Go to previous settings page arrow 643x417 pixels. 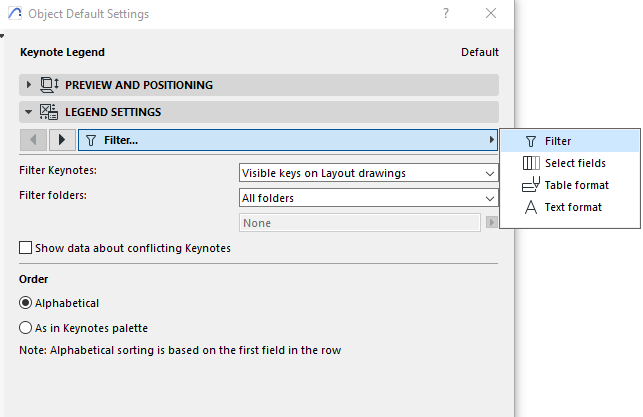click(34, 140)
